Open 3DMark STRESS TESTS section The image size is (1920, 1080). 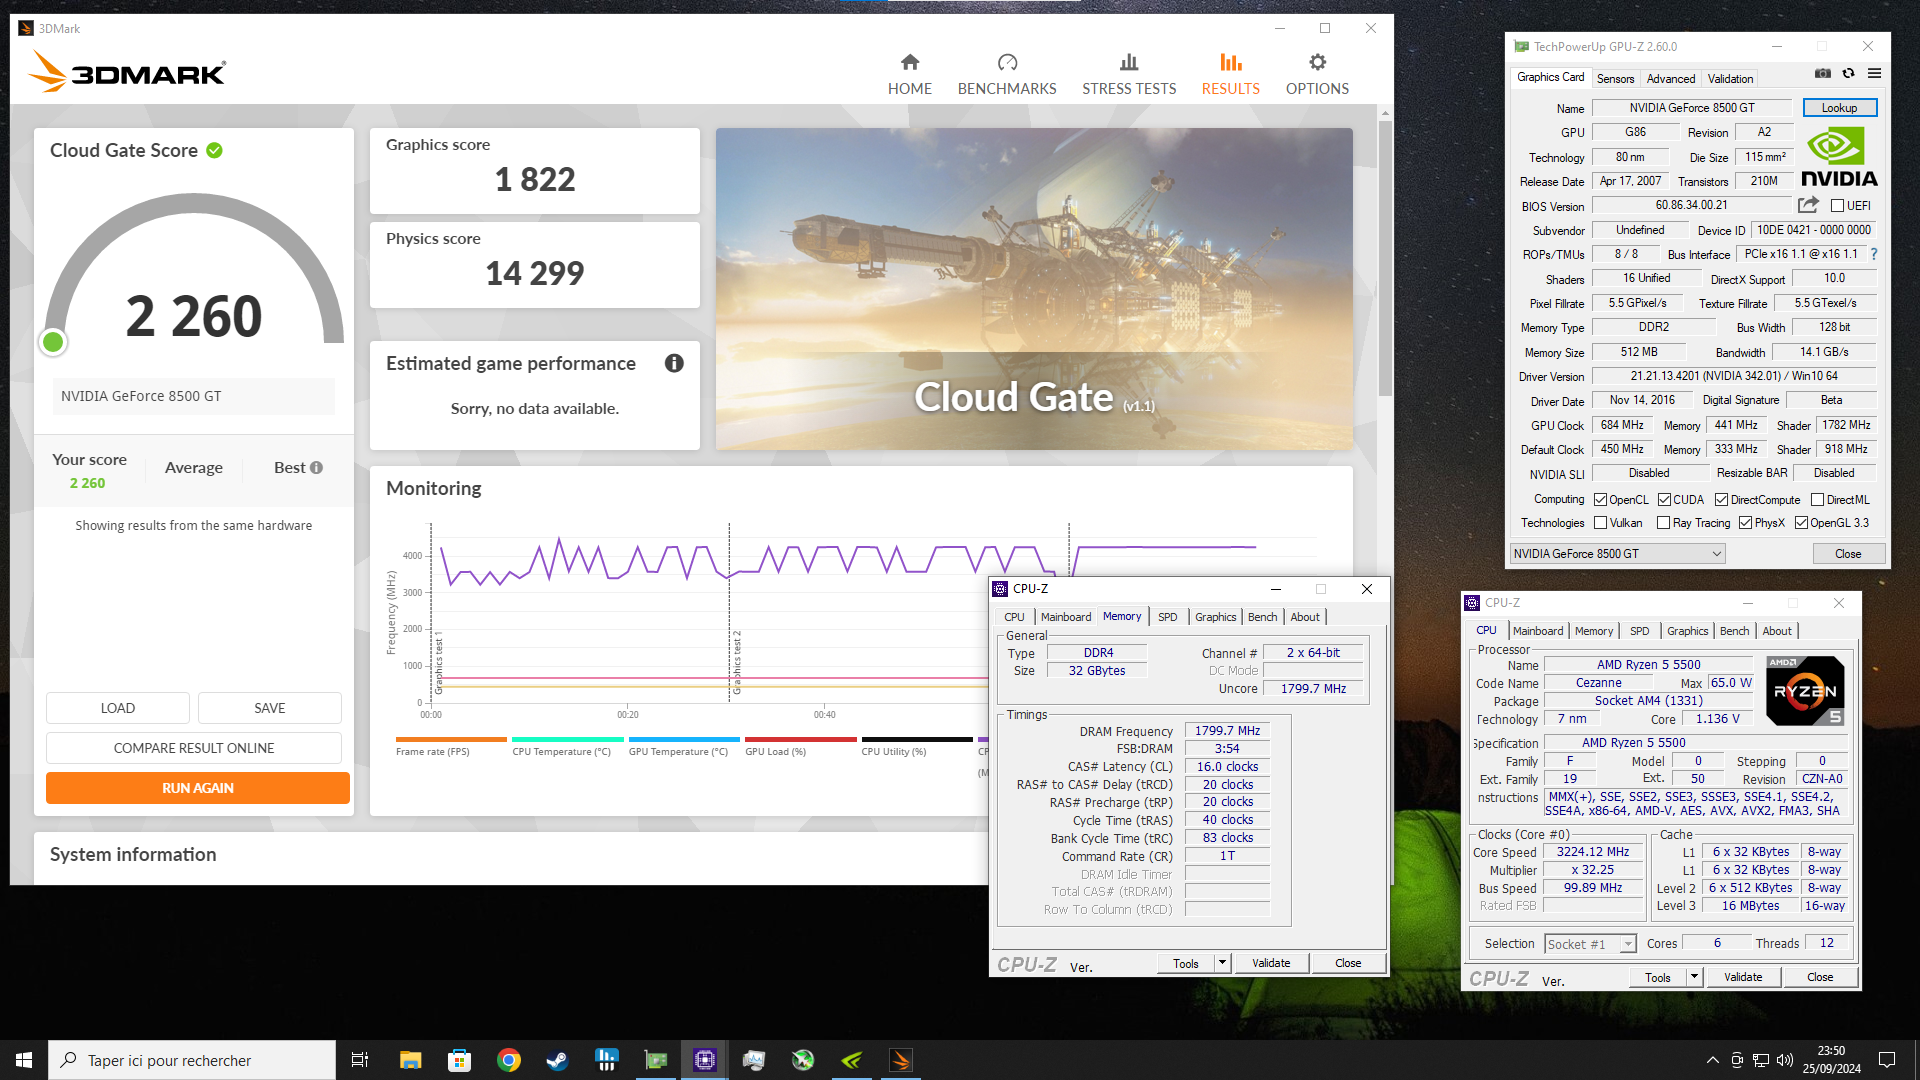click(x=1129, y=75)
